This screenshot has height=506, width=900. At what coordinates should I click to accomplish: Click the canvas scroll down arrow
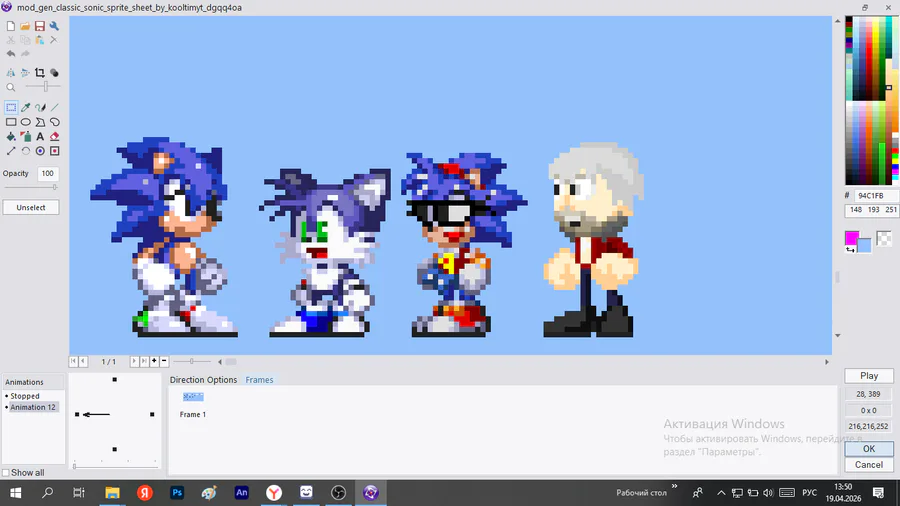(x=837, y=336)
